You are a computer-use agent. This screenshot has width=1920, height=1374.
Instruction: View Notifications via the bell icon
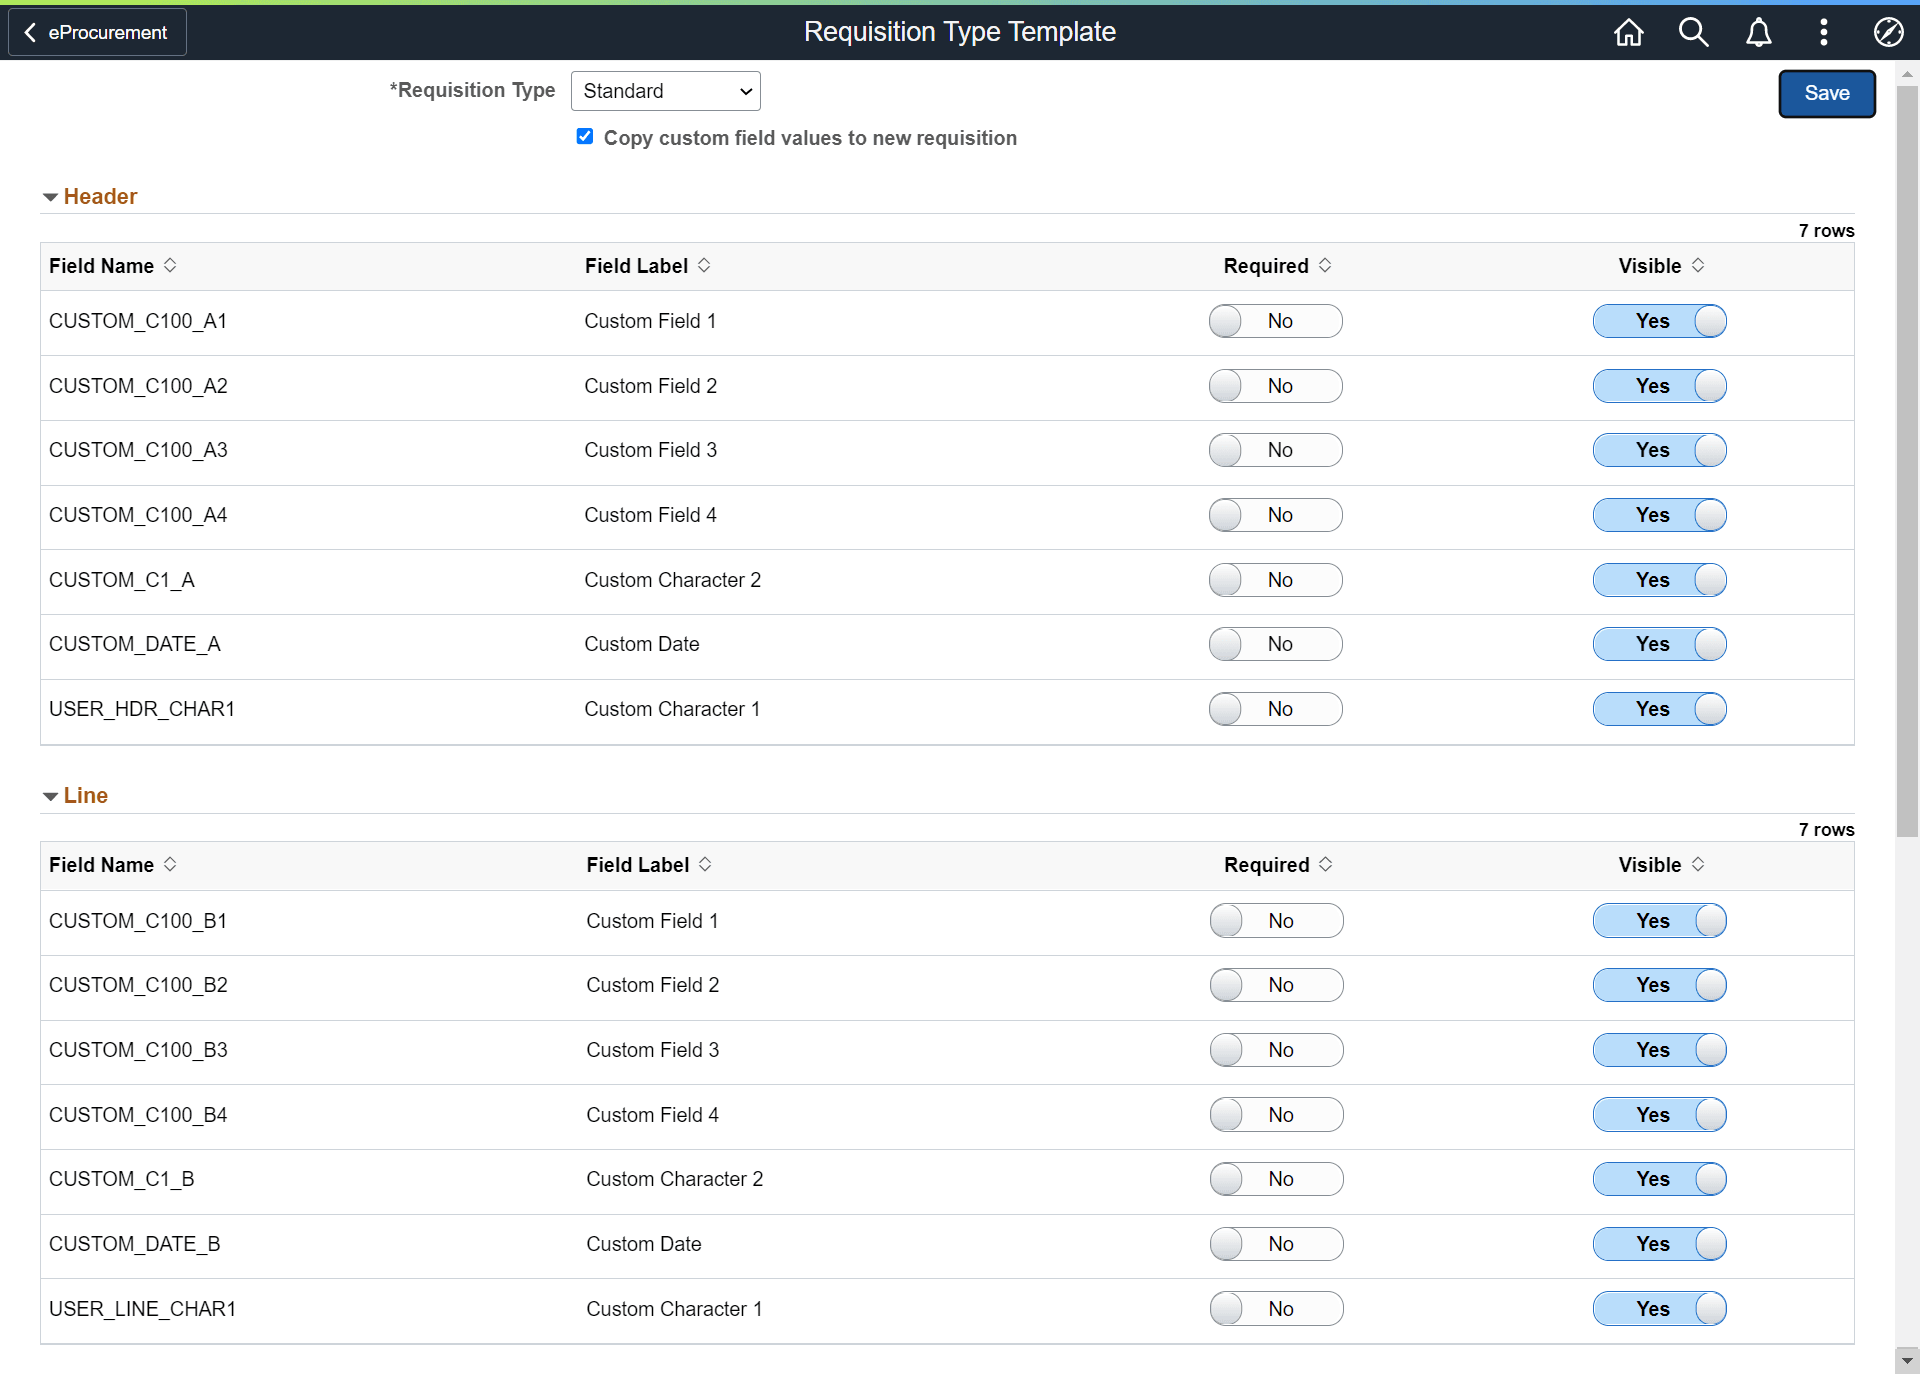coord(1758,32)
